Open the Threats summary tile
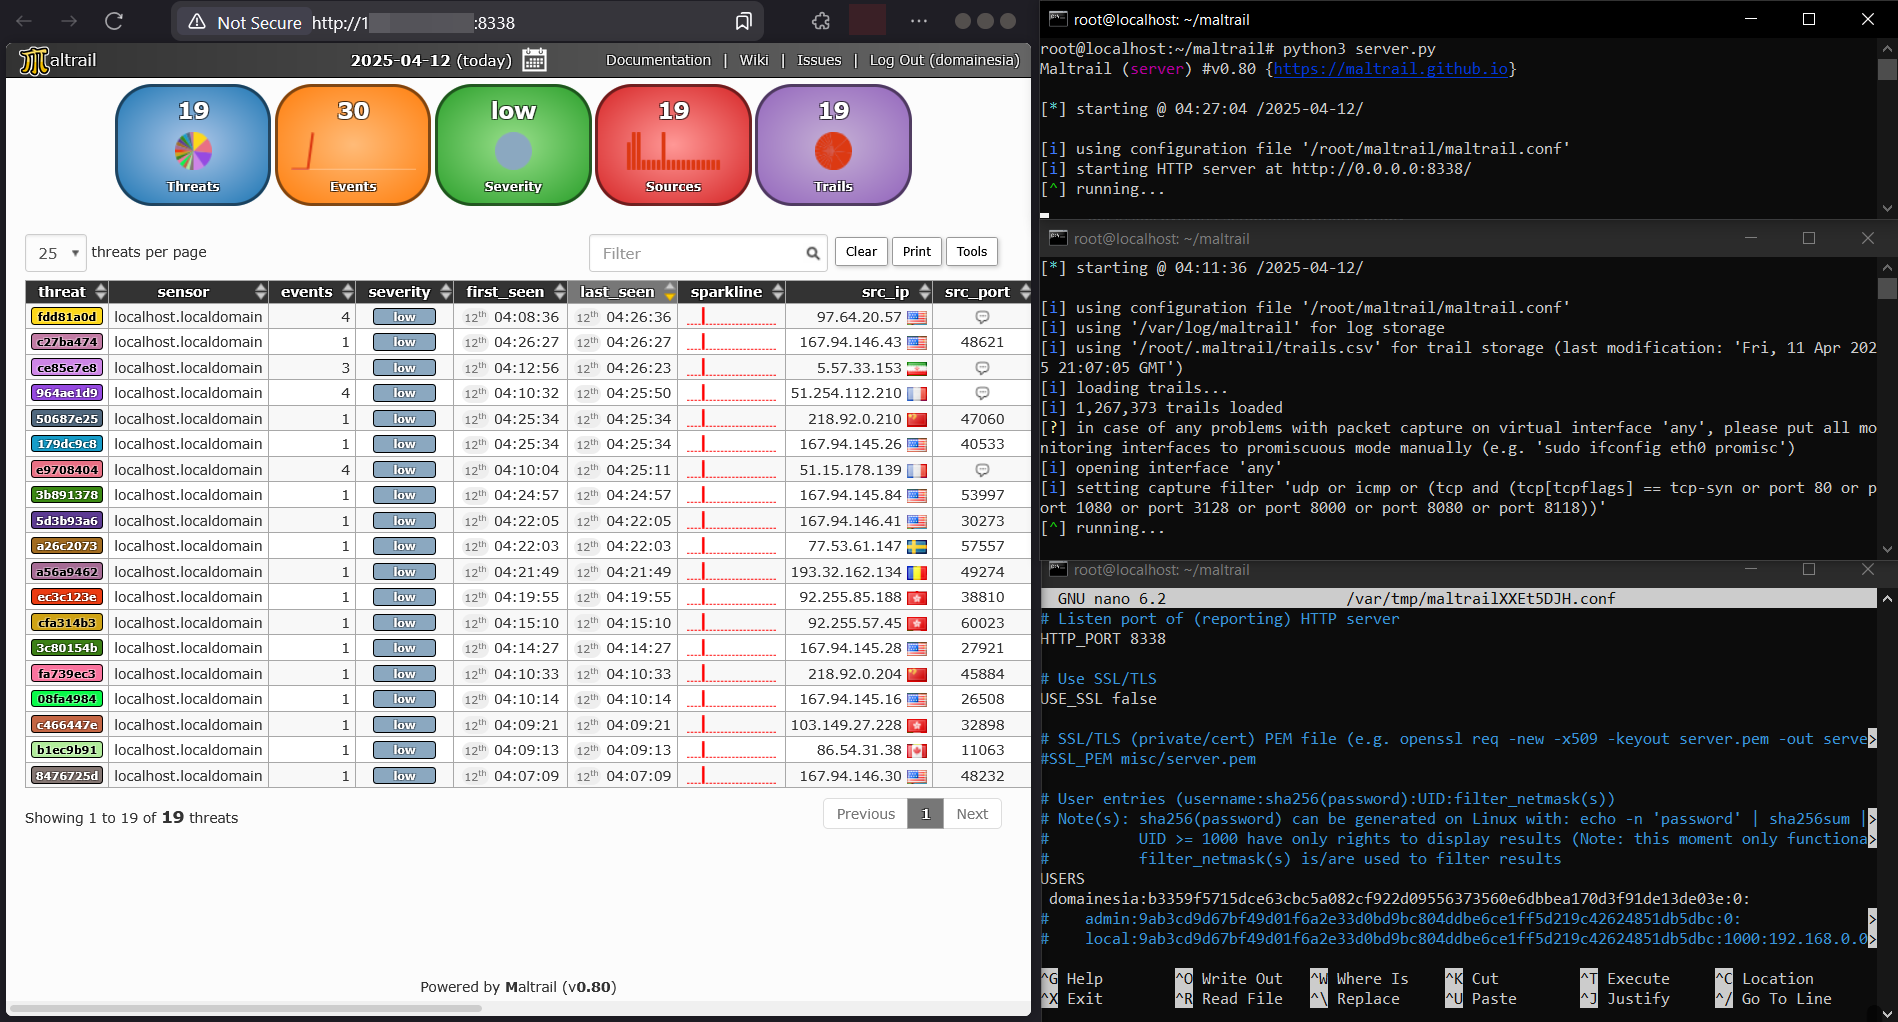Image resolution: width=1898 pixels, height=1022 pixels. [x=193, y=145]
